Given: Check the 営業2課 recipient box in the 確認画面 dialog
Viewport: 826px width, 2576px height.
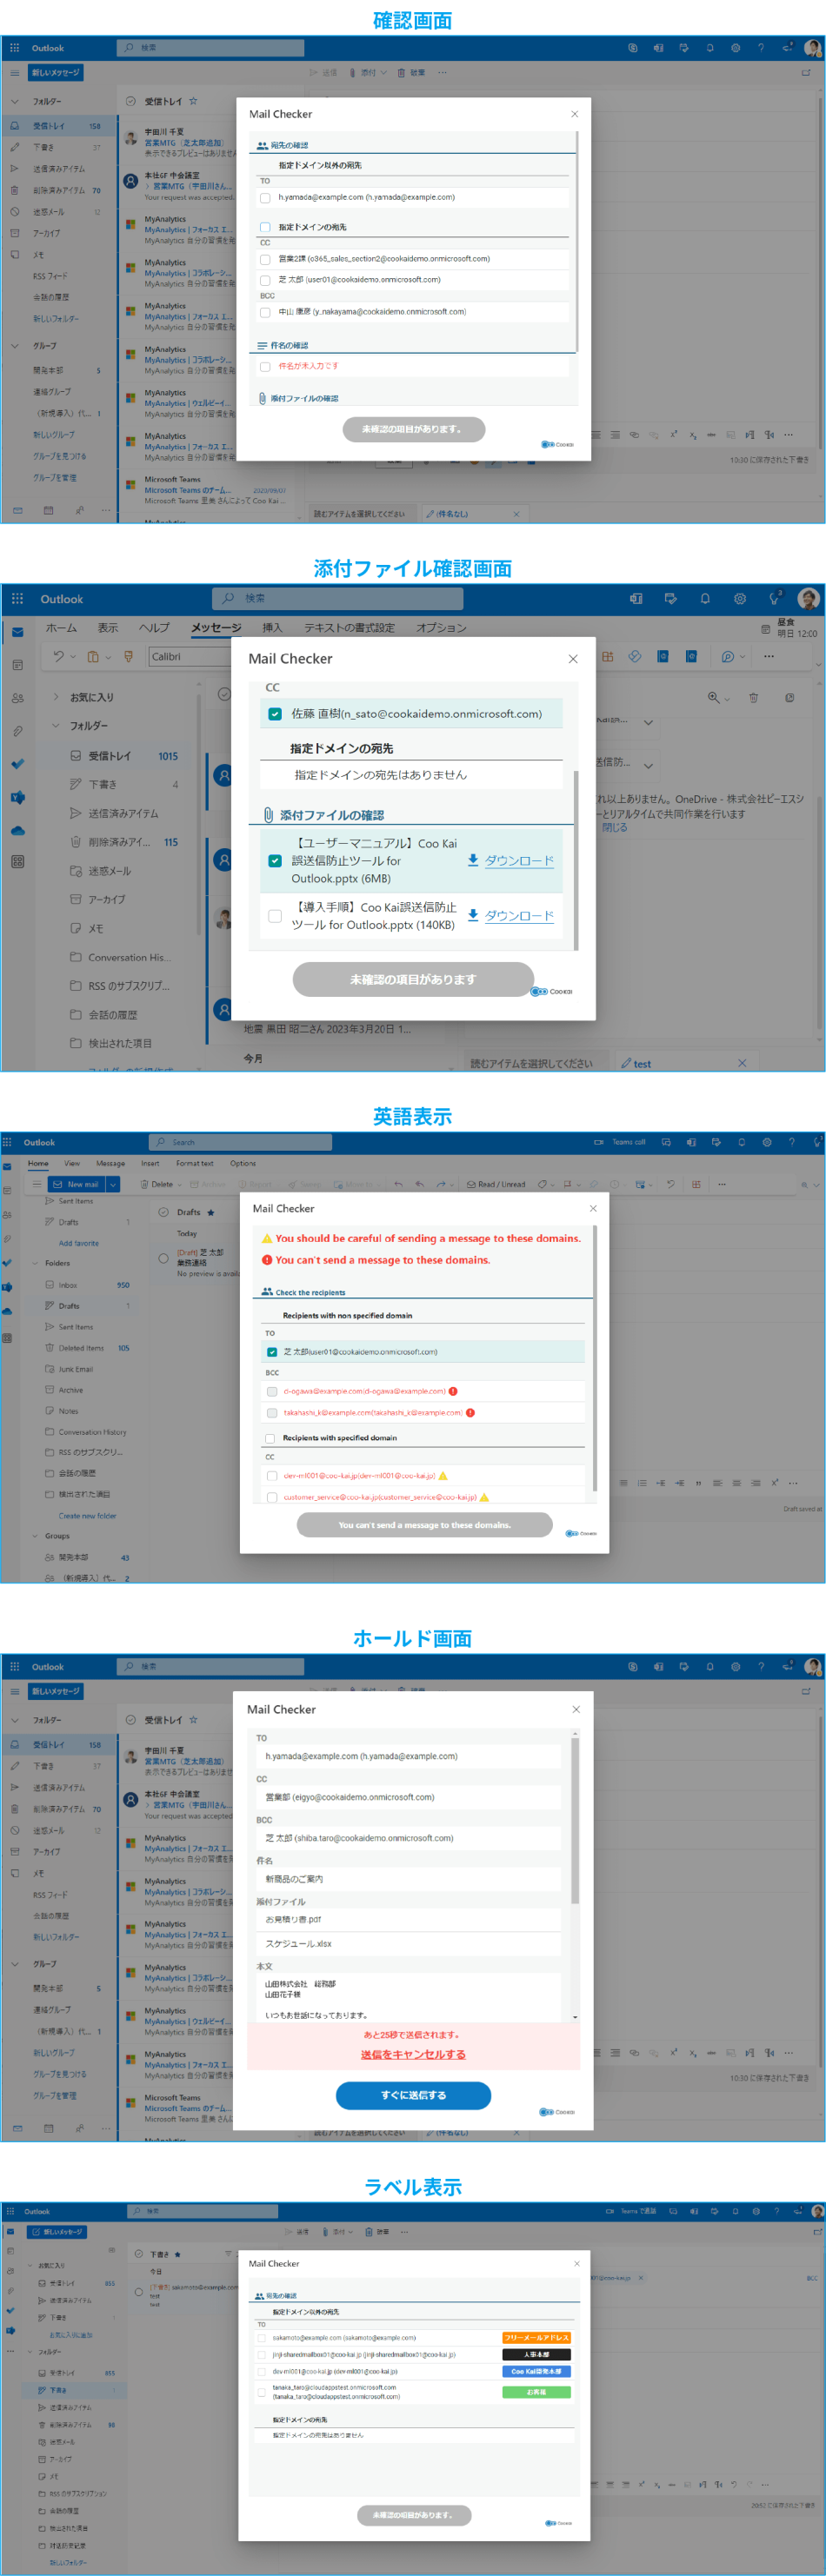Looking at the screenshot, I should click(265, 260).
